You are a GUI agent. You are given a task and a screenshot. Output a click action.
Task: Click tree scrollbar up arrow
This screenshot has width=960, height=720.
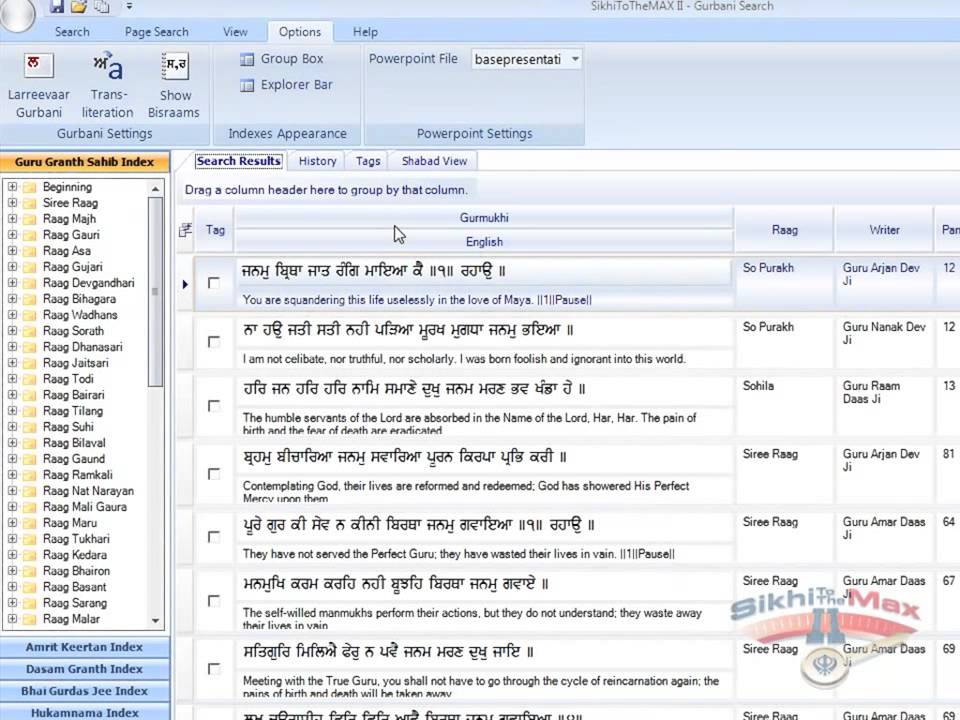(x=156, y=189)
